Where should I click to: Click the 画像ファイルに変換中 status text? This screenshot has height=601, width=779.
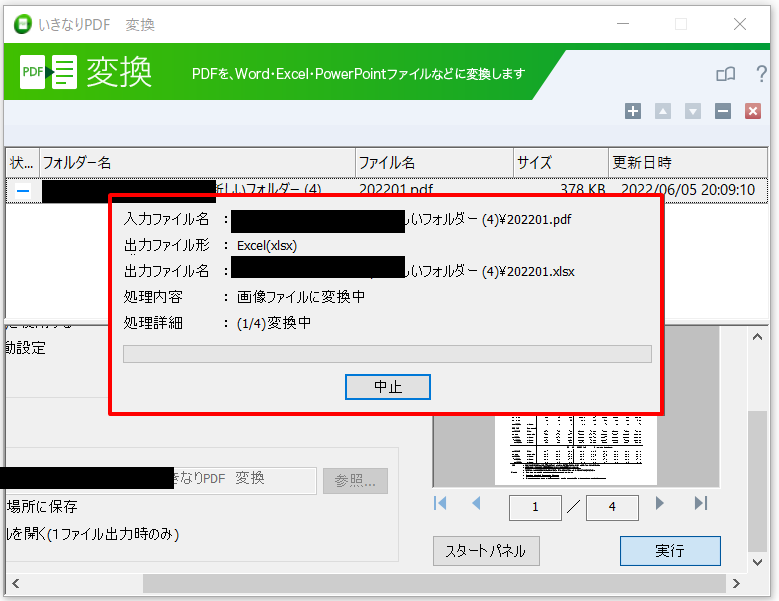pos(301,297)
